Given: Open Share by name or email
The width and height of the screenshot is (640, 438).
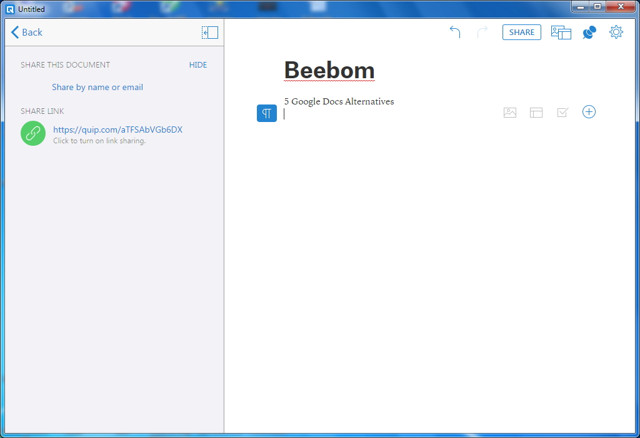Looking at the screenshot, I should (97, 87).
